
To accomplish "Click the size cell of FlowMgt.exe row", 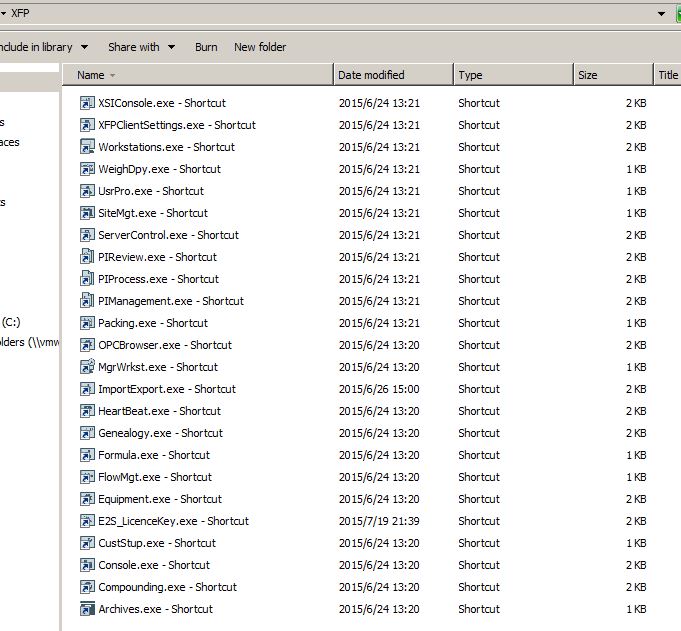I will 636,477.
